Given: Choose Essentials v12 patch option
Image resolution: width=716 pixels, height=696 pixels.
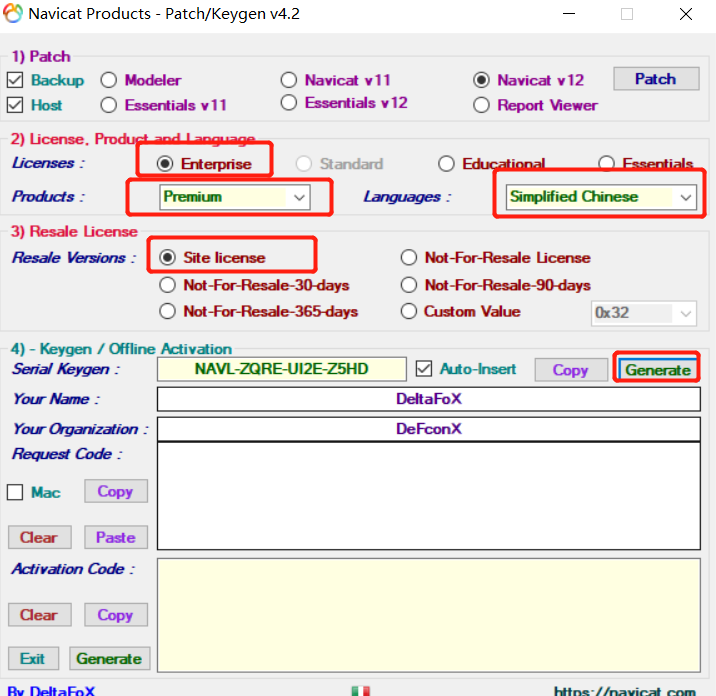Looking at the screenshot, I should (289, 103).
